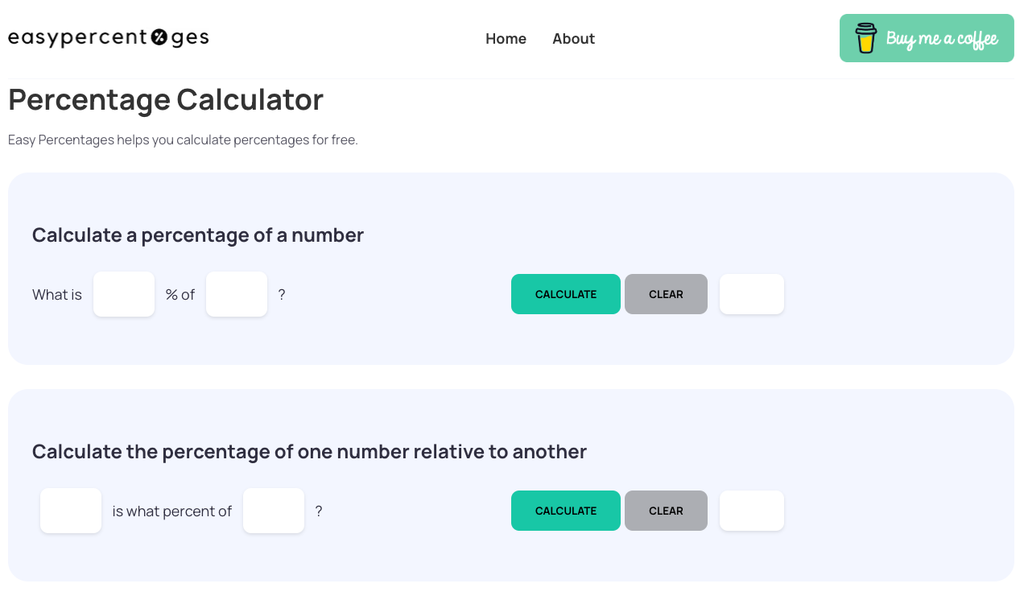Select the input field after '% of'
The width and height of the screenshot is (1024, 593).
pos(236,295)
